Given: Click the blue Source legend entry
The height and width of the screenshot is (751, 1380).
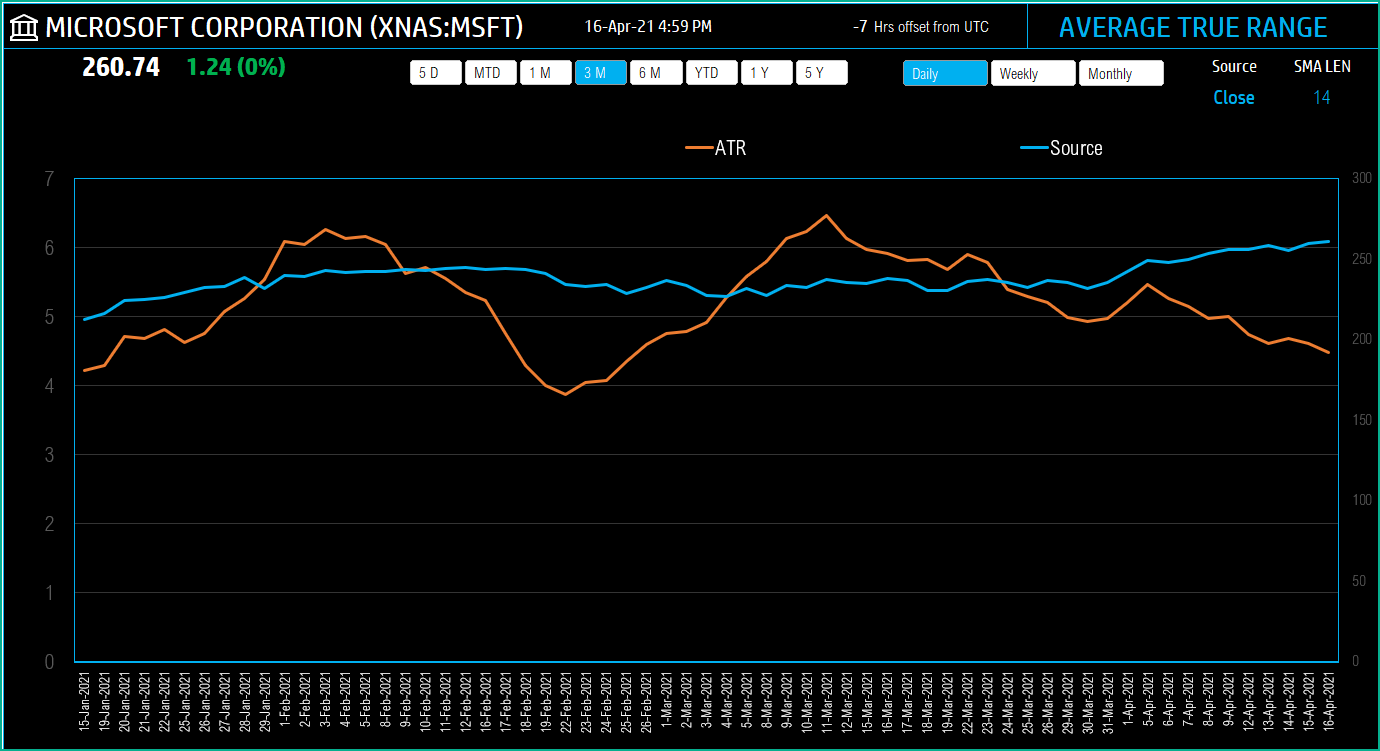Looking at the screenshot, I should (x=1062, y=148).
